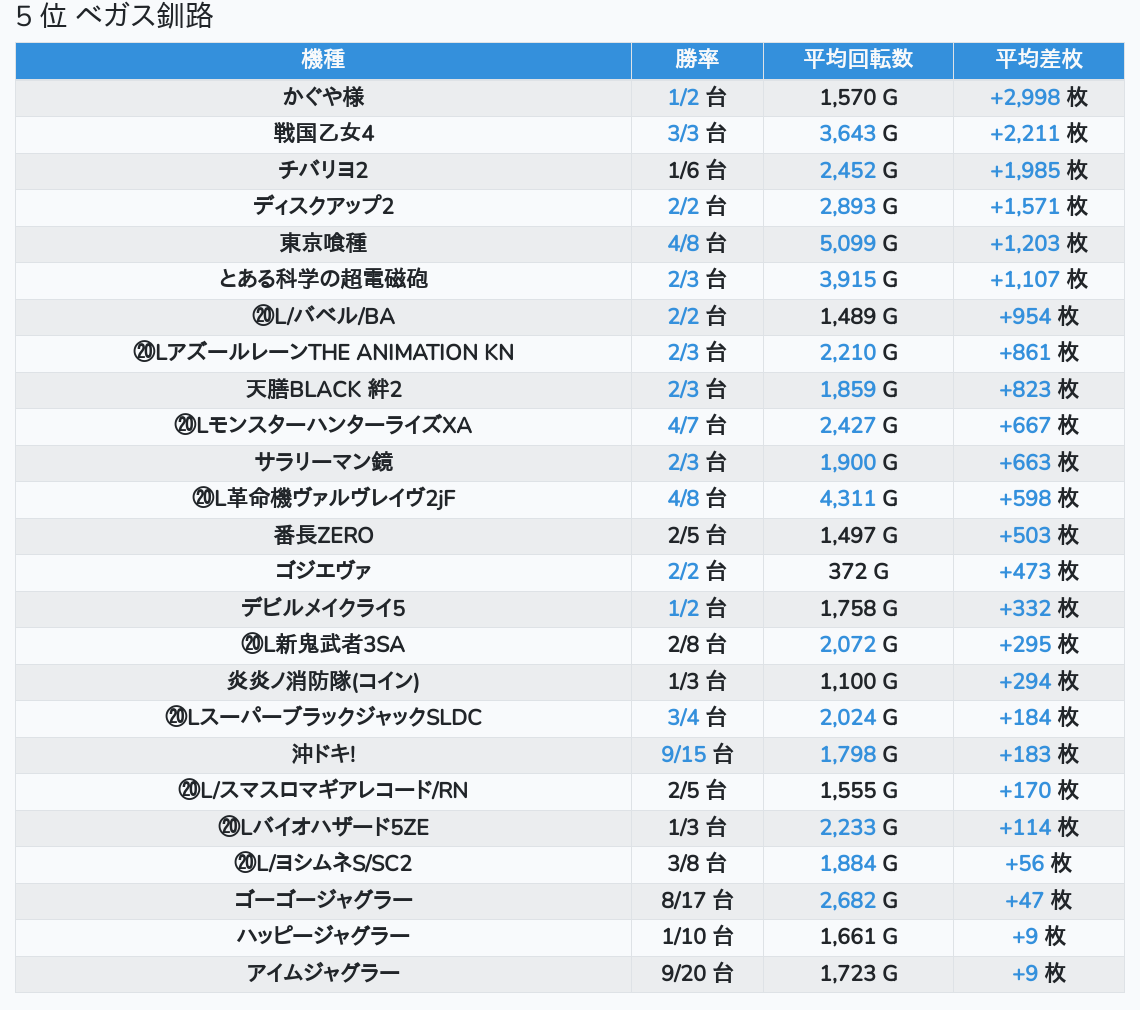This screenshot has height=1010, width=1140.
Task: Click the 機種 column header
Action: click(323, 60)
